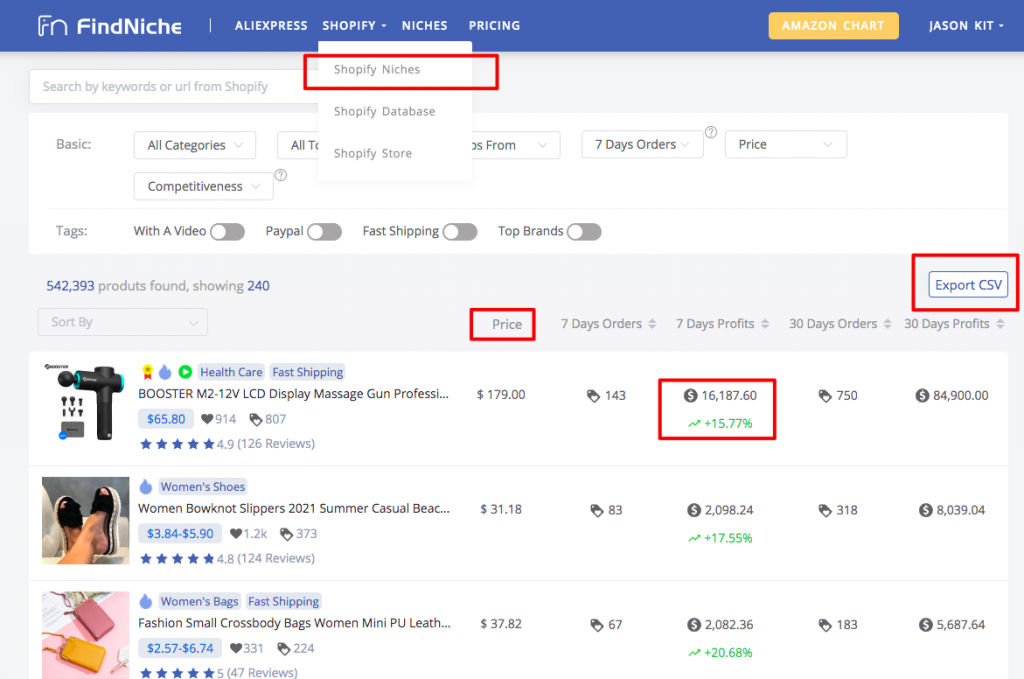Click the crossbody bags product thumbnail
Image resolution: width=1024 pixels, height=679 pixels.
86,635
